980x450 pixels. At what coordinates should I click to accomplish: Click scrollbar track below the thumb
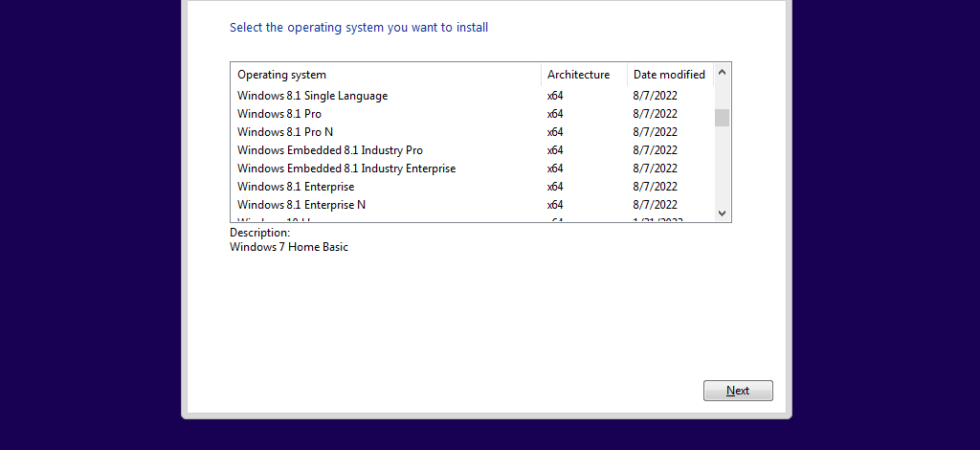722,166
